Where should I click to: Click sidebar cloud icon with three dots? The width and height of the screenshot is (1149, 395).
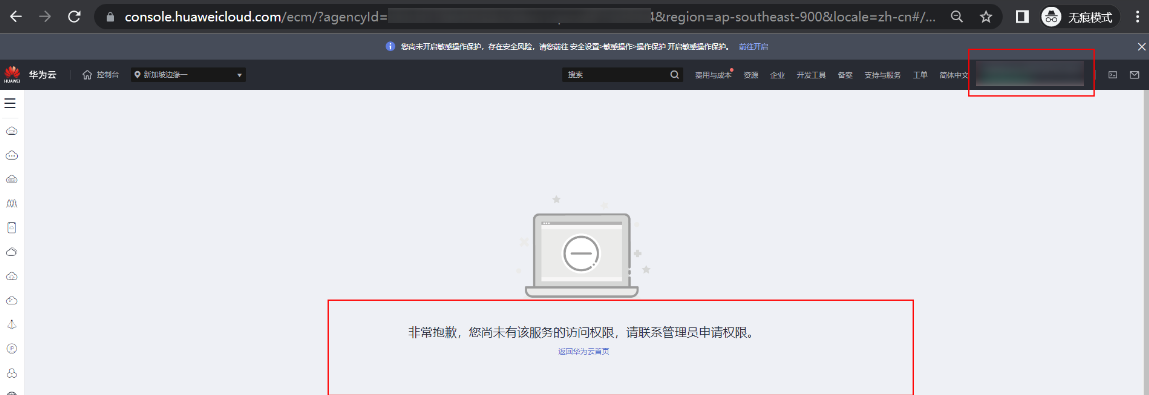click(11, 155)
